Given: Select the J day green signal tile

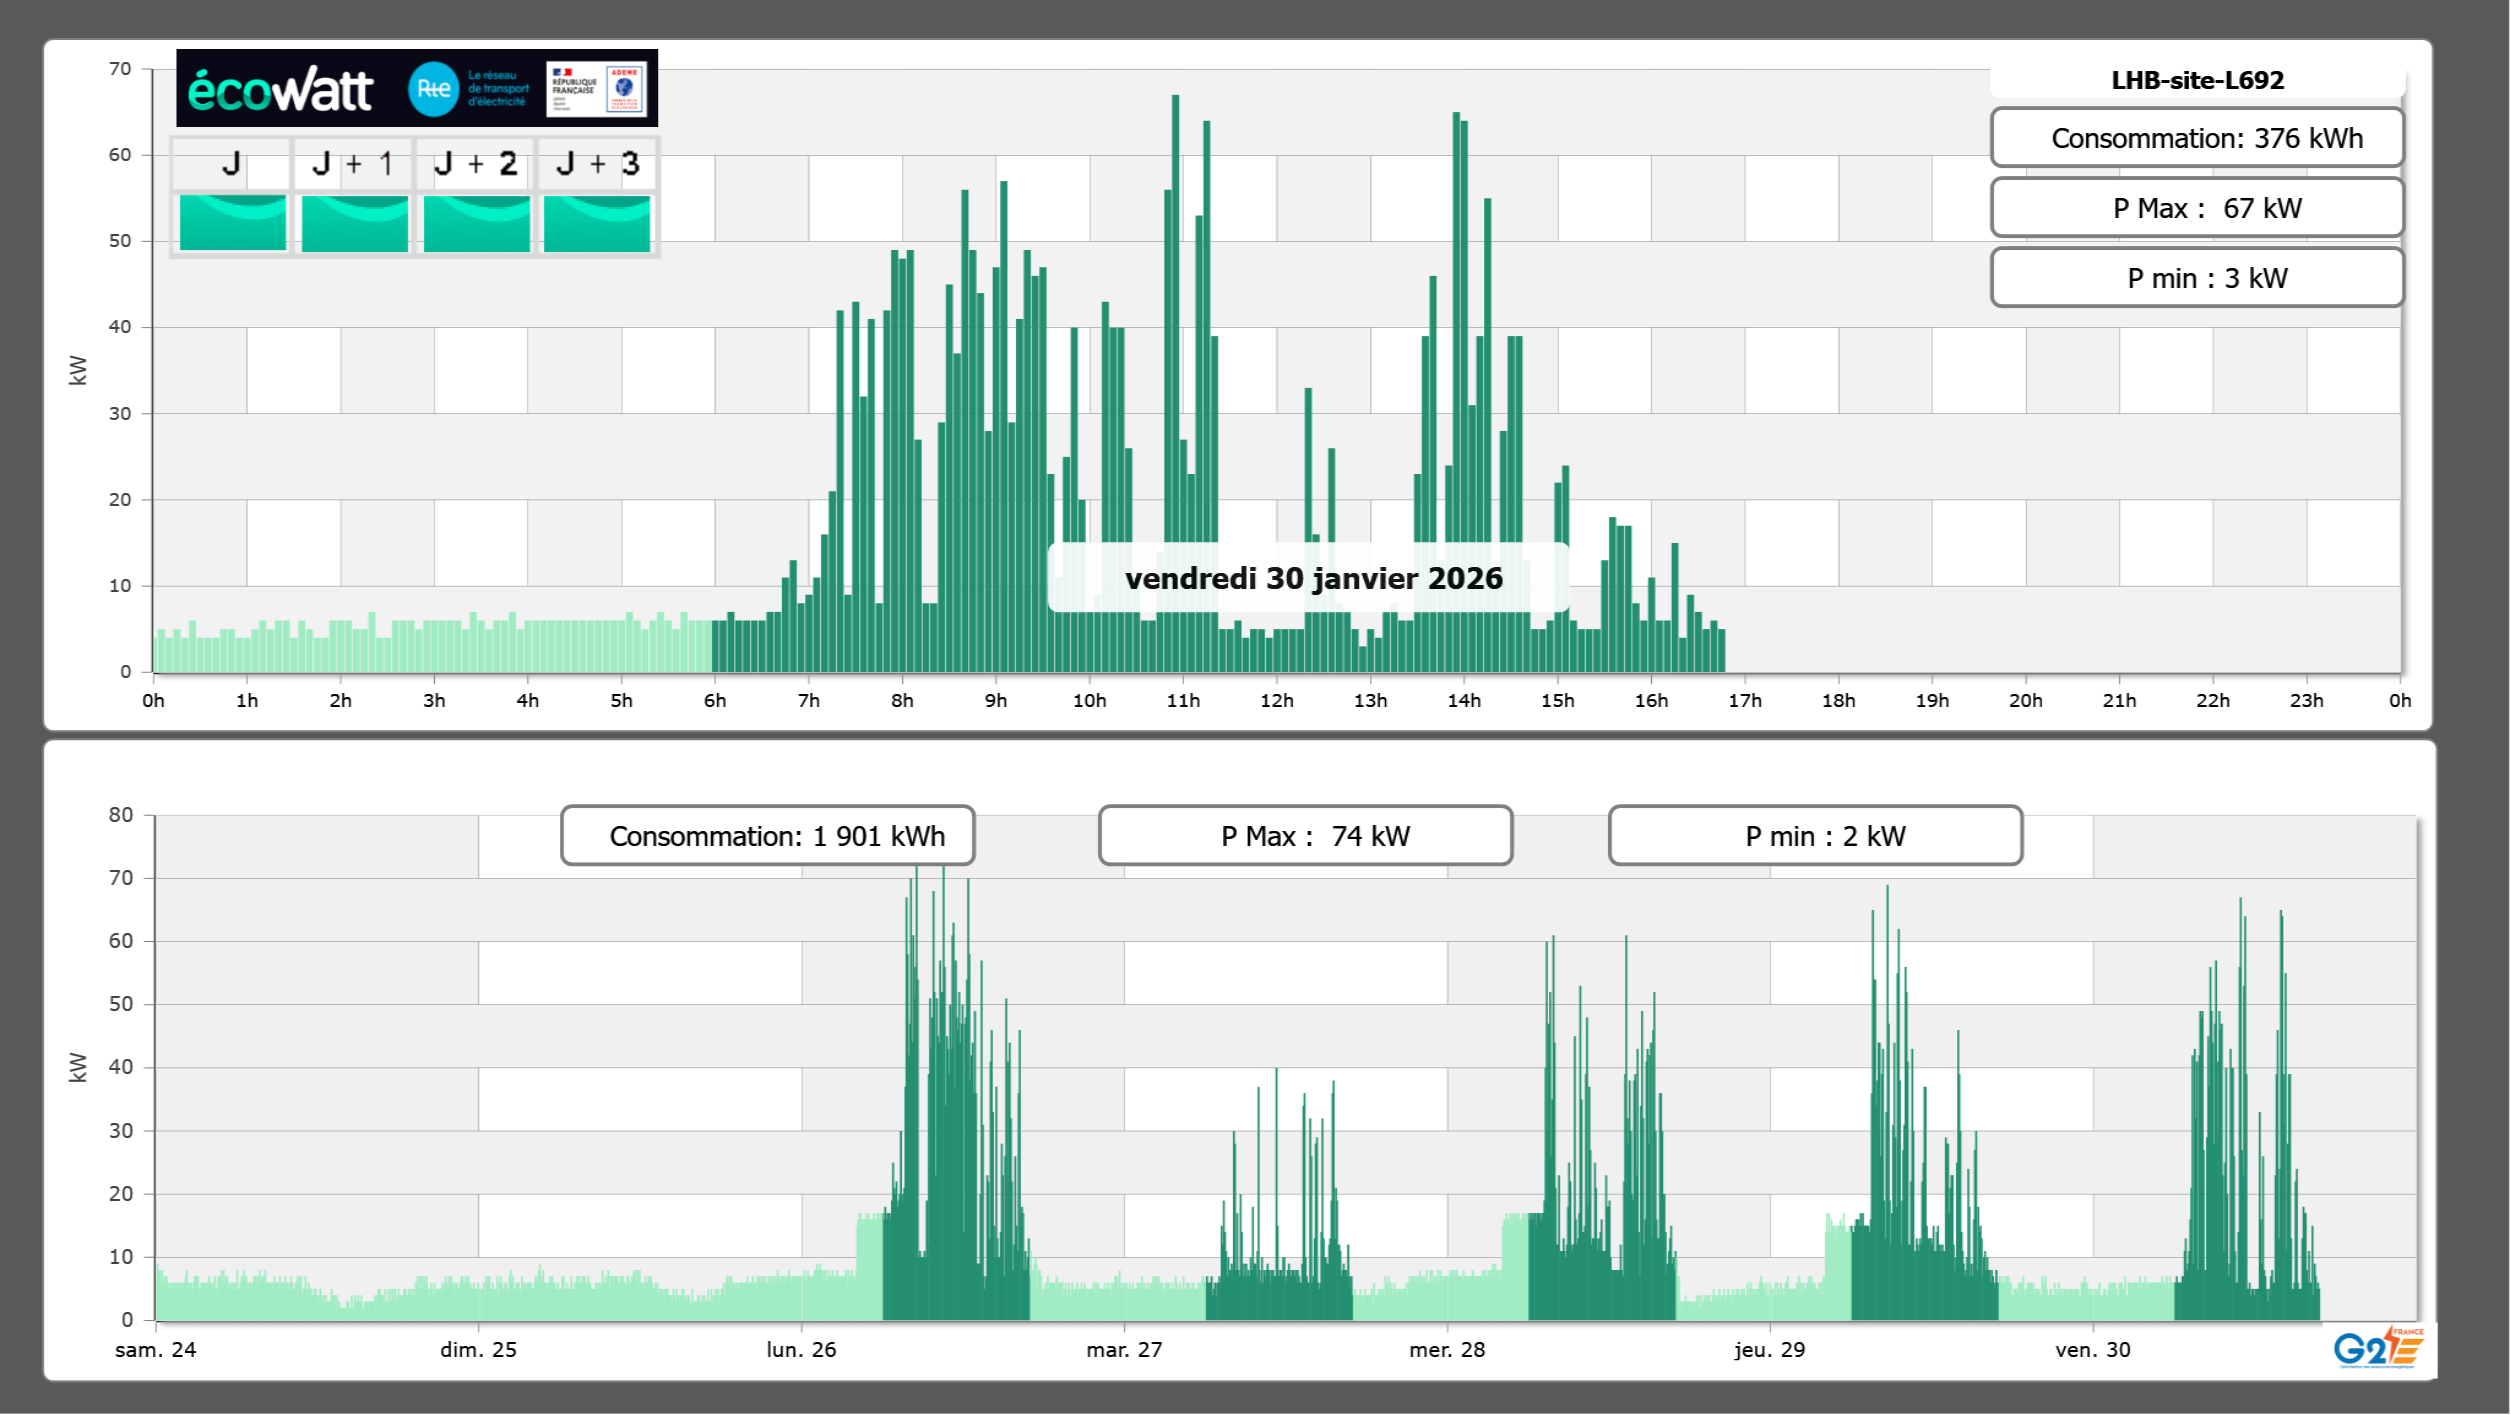Looking at the screenshot, I should (233, 223).
